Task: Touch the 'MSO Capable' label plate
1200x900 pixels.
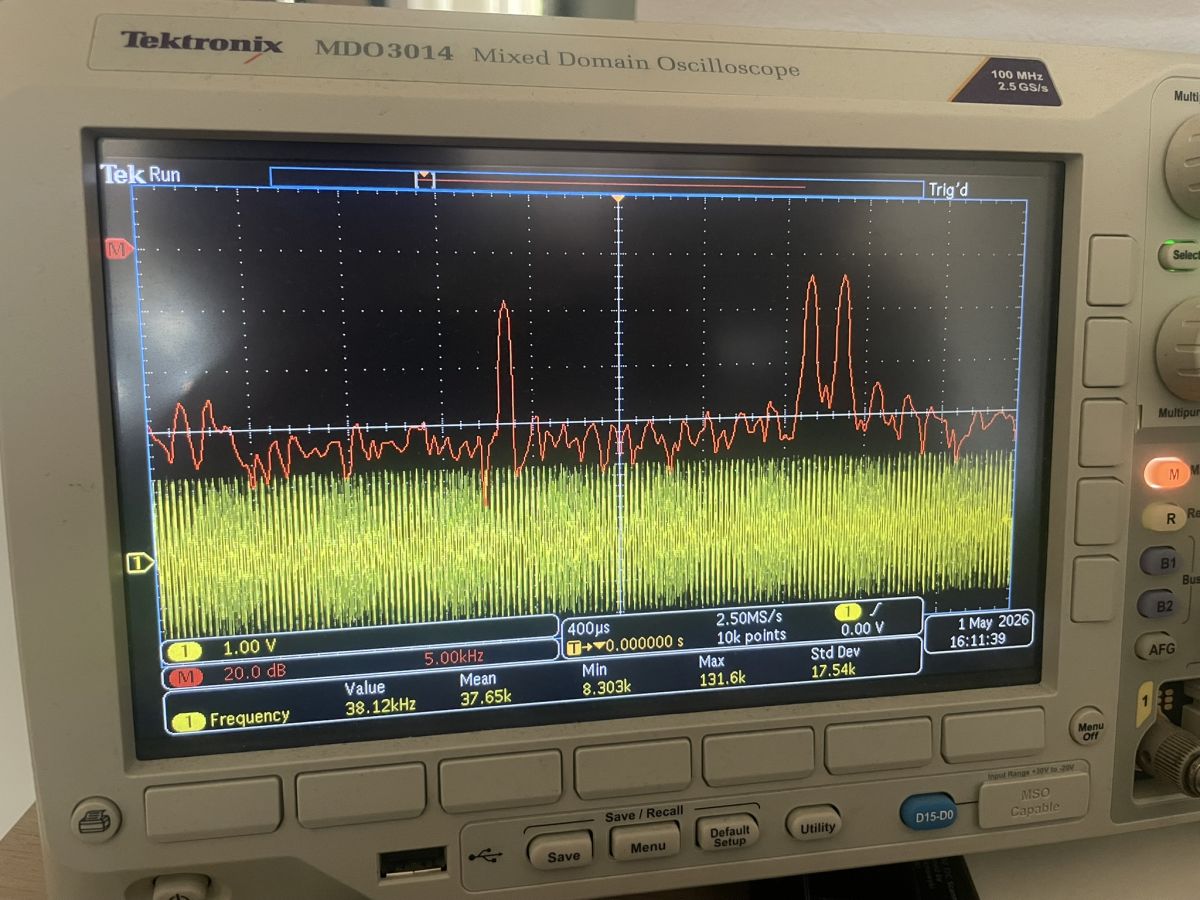Action: pos(1034,801)
